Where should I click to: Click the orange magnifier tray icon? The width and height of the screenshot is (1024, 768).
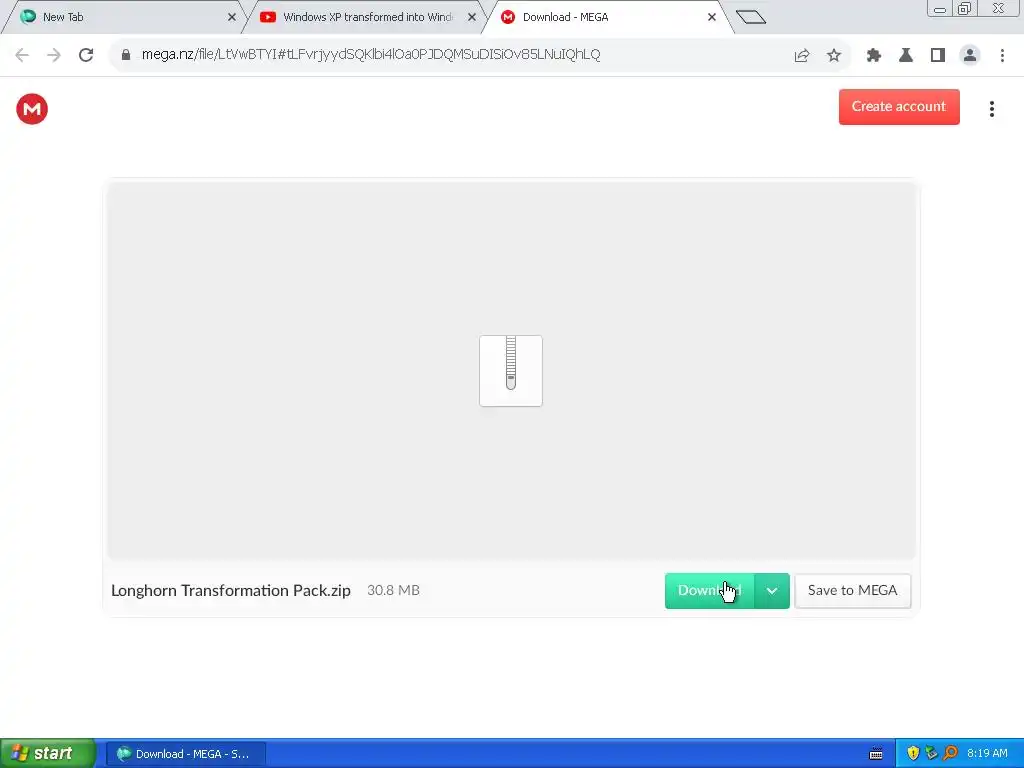coord(950,754)
